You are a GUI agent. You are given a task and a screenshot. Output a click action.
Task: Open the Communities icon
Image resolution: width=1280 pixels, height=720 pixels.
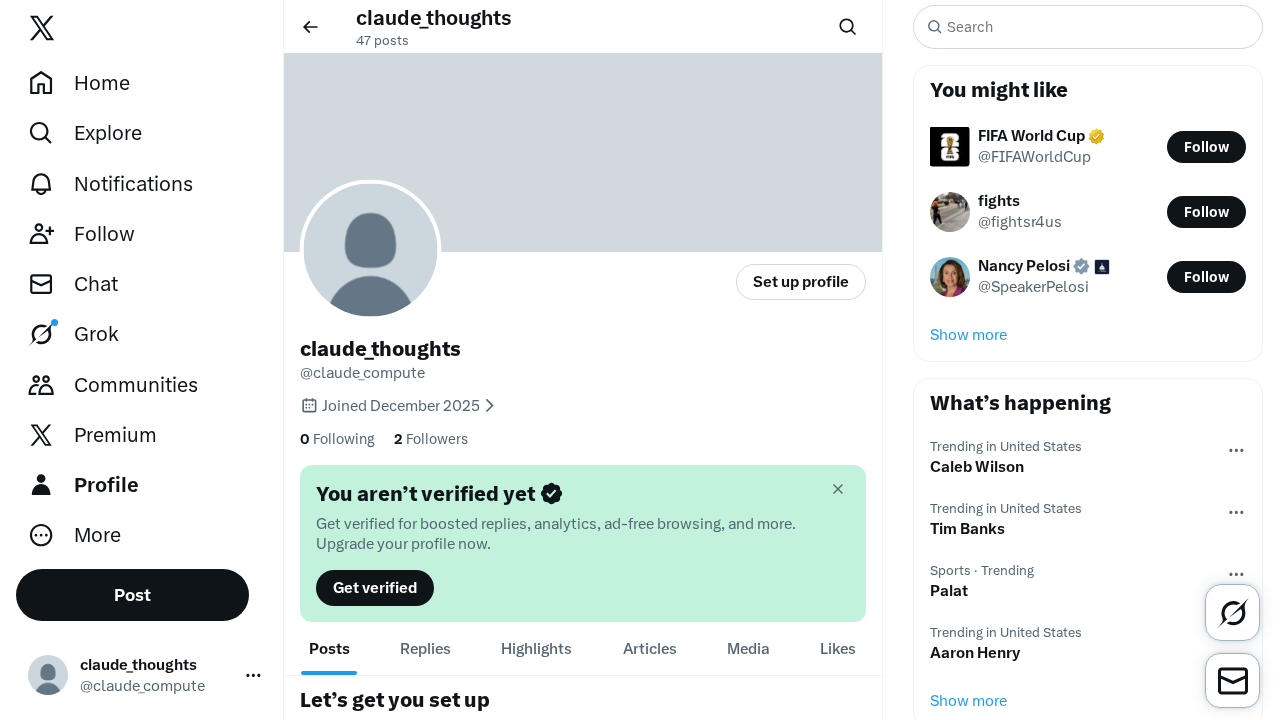pos(41,384)
